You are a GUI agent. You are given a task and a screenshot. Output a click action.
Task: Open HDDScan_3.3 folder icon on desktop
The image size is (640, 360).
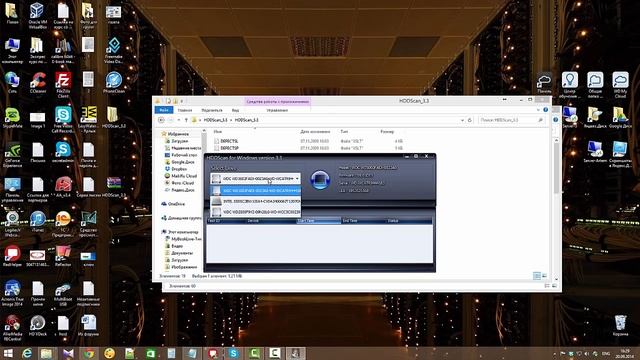[113, 118]
